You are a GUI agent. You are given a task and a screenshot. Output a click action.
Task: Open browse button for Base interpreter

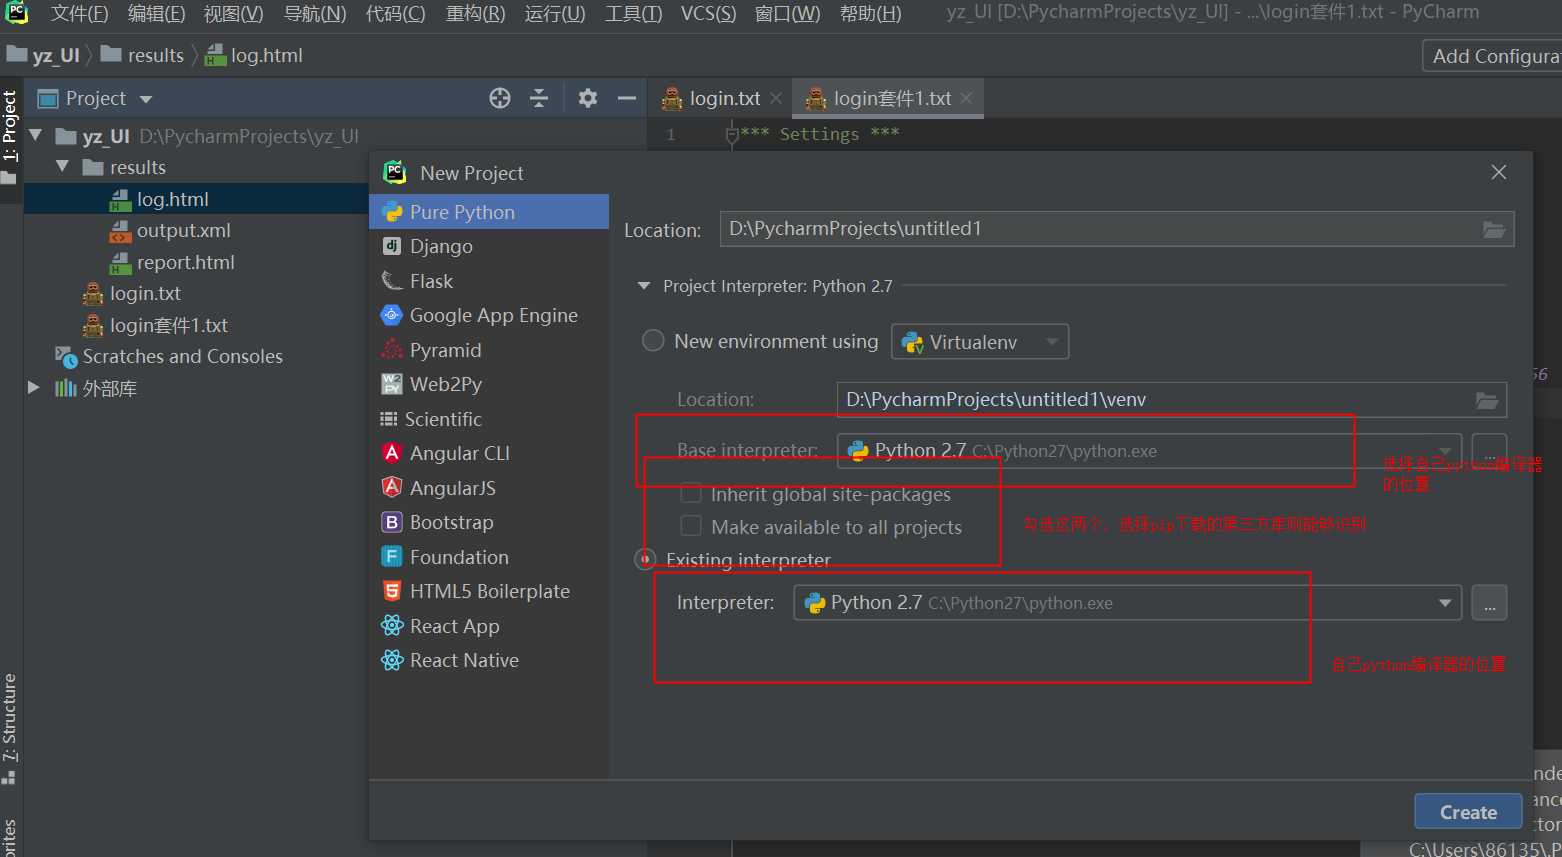point(1489,451)
